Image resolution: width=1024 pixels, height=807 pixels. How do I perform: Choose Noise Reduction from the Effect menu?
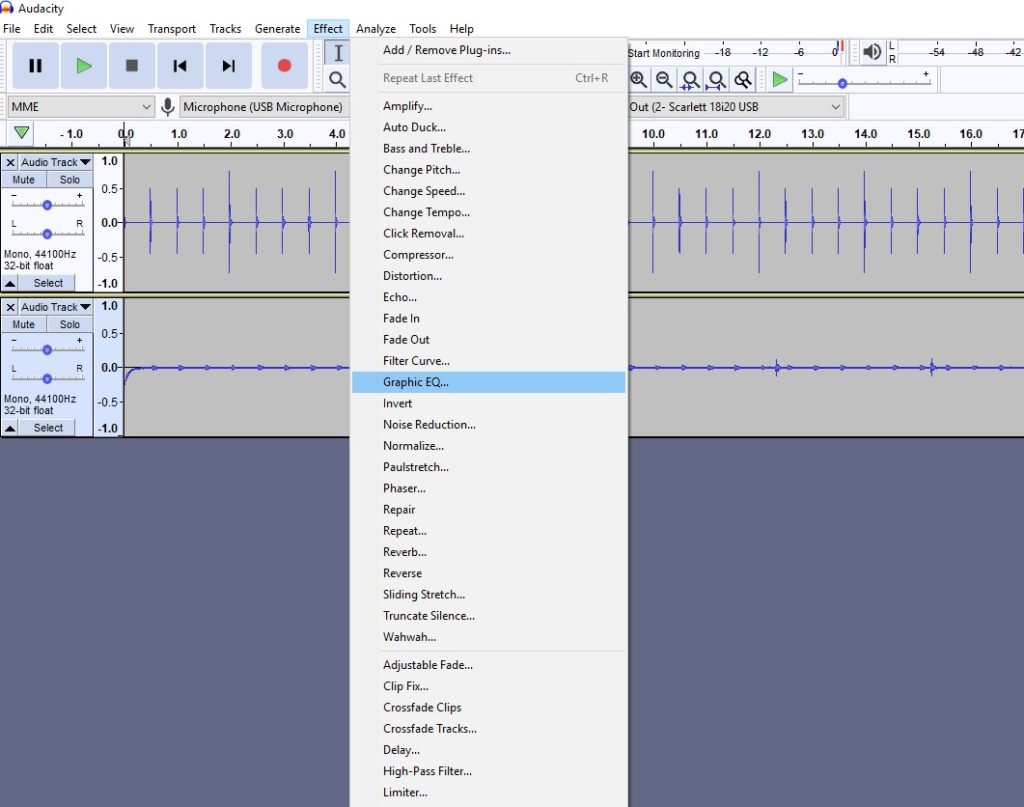[x=429, y=424]
